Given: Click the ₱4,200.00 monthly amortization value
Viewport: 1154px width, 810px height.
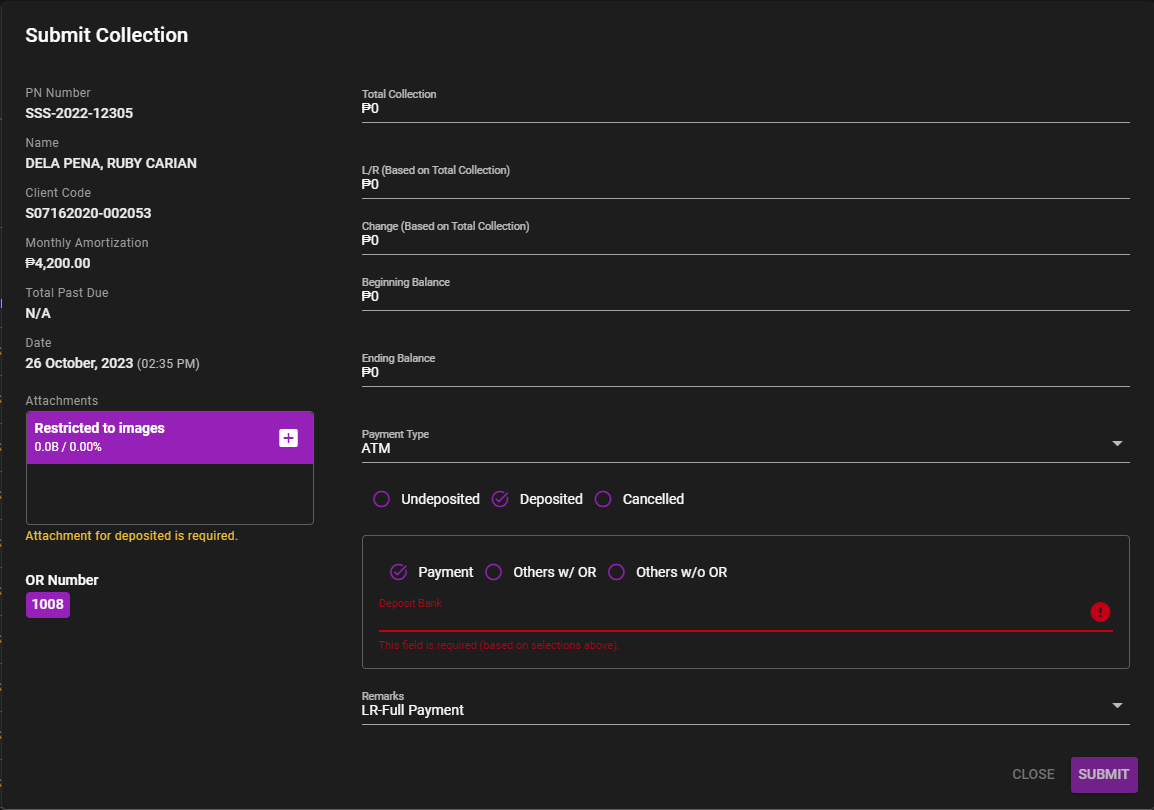Looking at the screenshot, I should [x=57, y=263].
